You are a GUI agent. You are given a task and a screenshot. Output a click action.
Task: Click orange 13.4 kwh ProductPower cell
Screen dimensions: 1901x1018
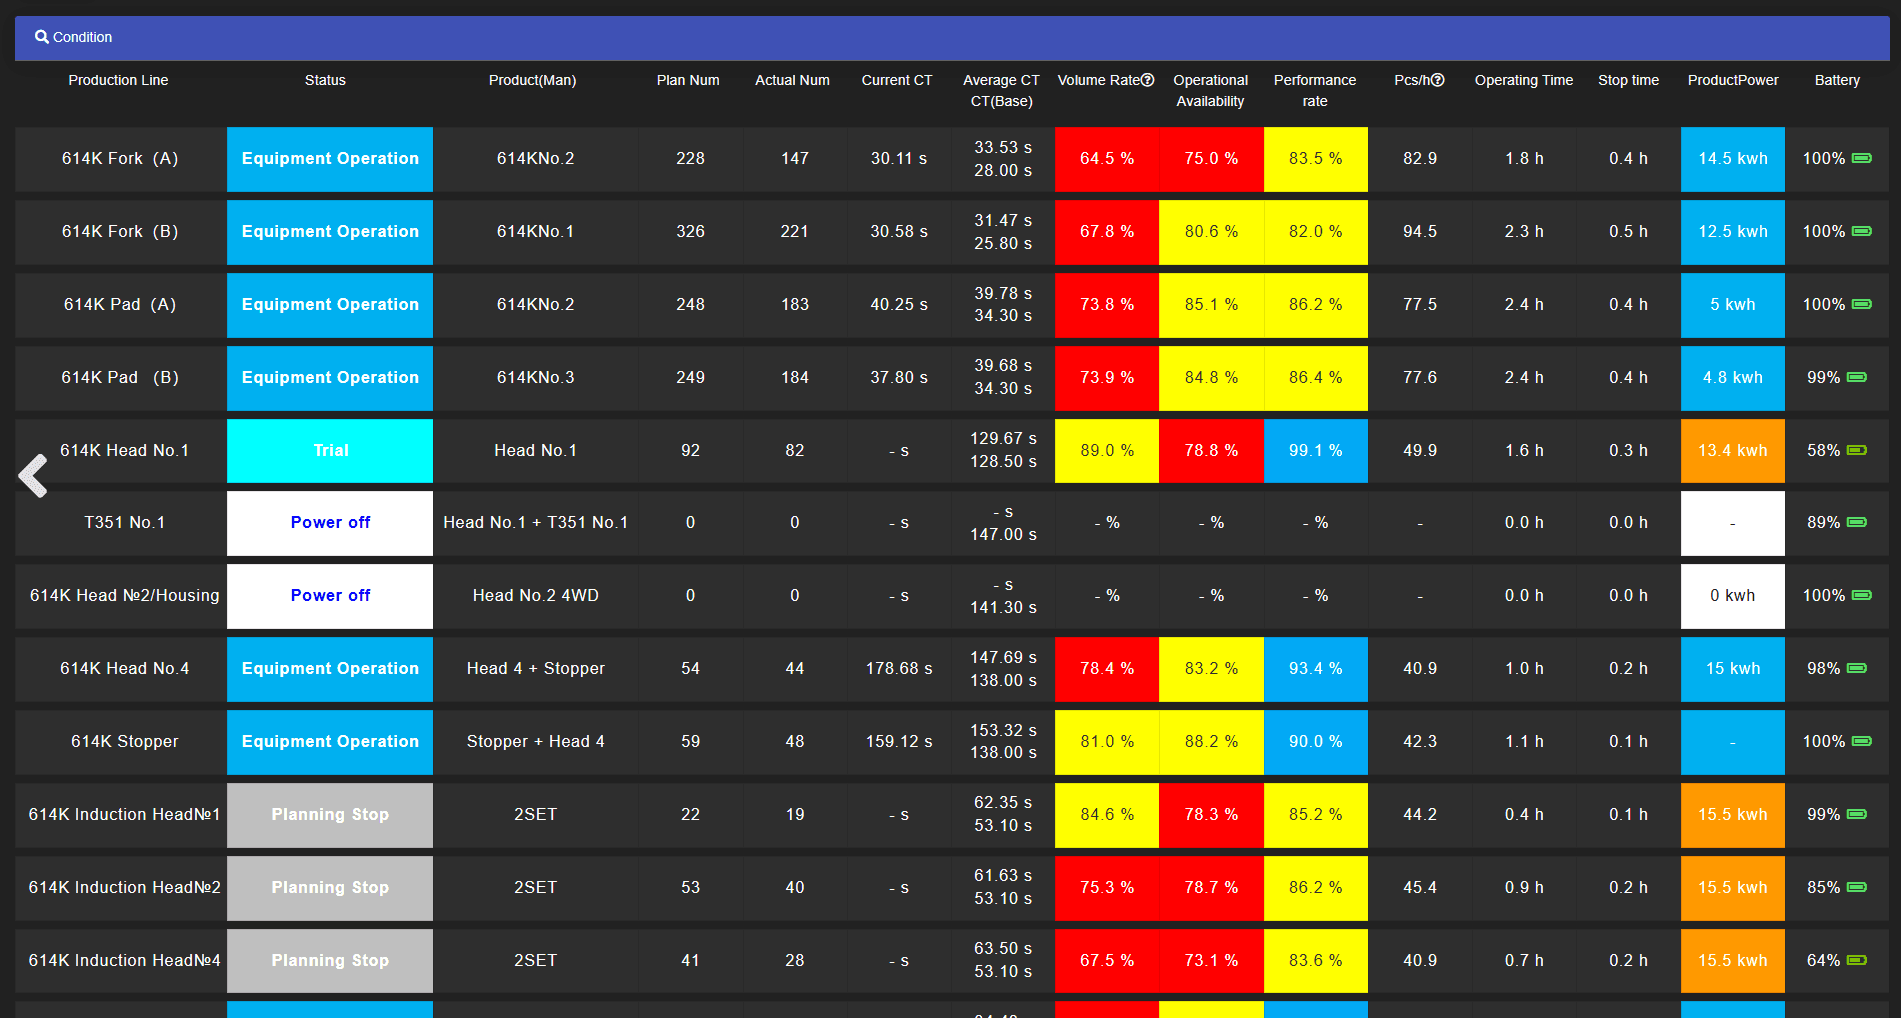1732,450
